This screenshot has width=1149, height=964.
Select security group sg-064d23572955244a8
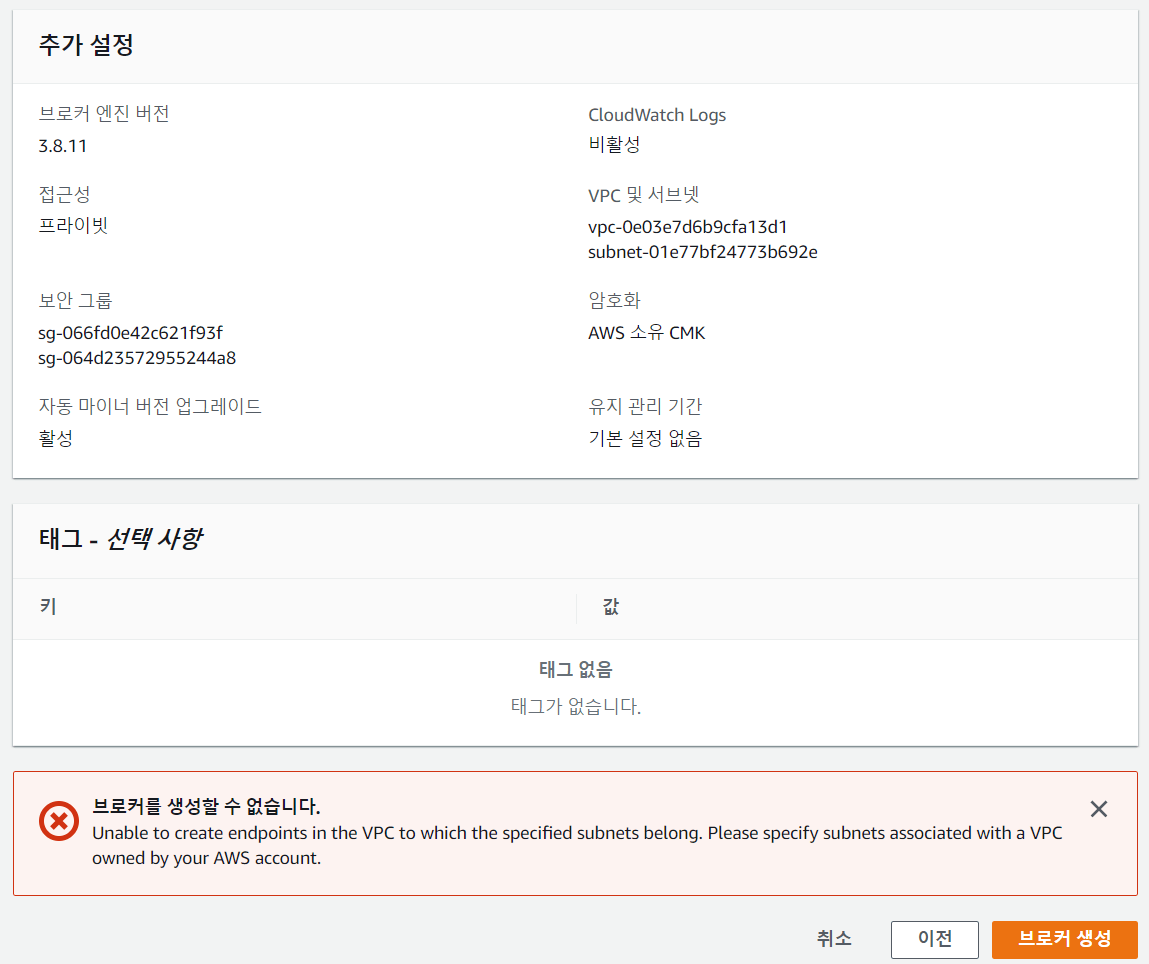[137, 358]
